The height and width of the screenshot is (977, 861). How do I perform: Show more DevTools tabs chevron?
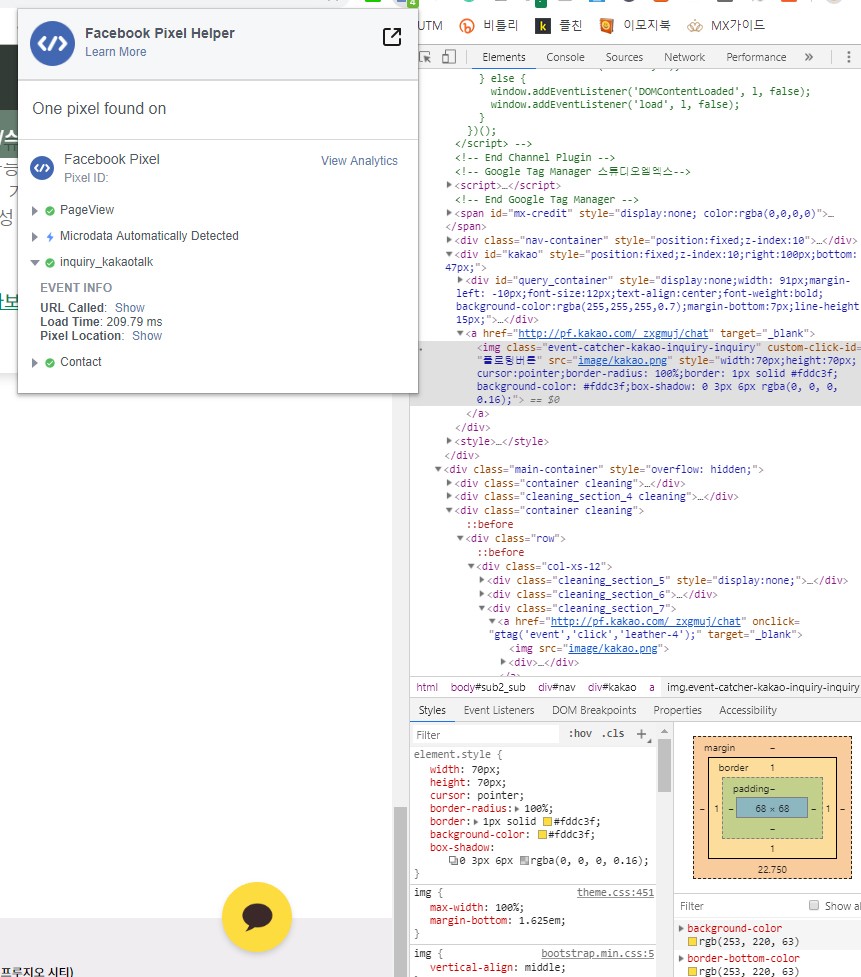click(809, 57)
